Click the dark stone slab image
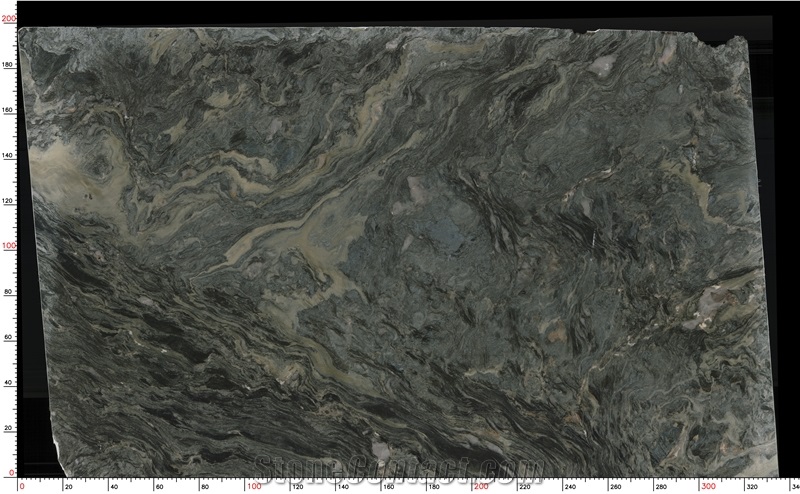Screen dimensions: 800x494 [398, 253]
